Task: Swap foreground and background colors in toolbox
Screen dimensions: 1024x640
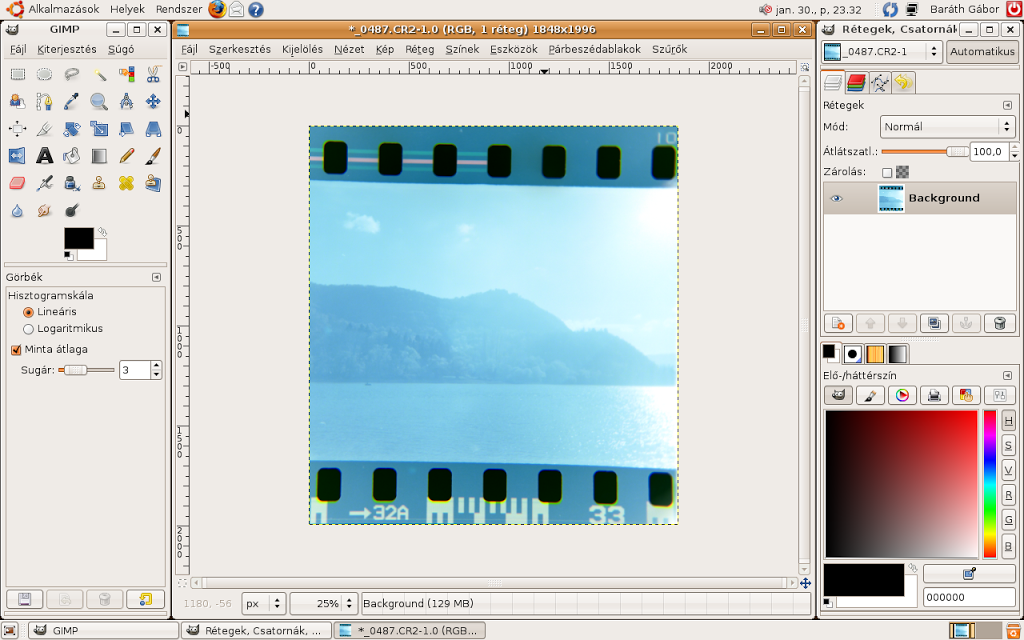Action: pyautogui.click(x=102, y=232)
